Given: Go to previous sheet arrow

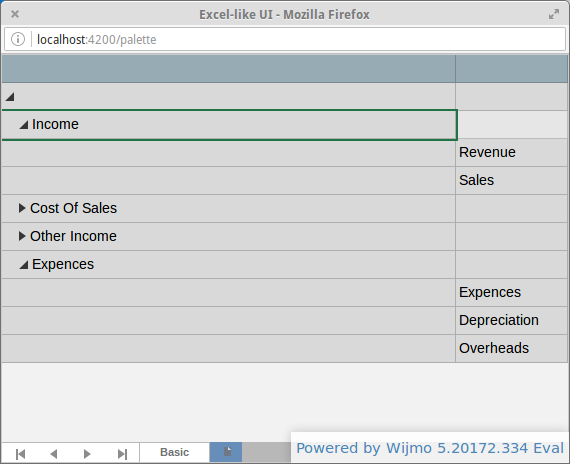Looking at the screenshot, I should point(54,453).
